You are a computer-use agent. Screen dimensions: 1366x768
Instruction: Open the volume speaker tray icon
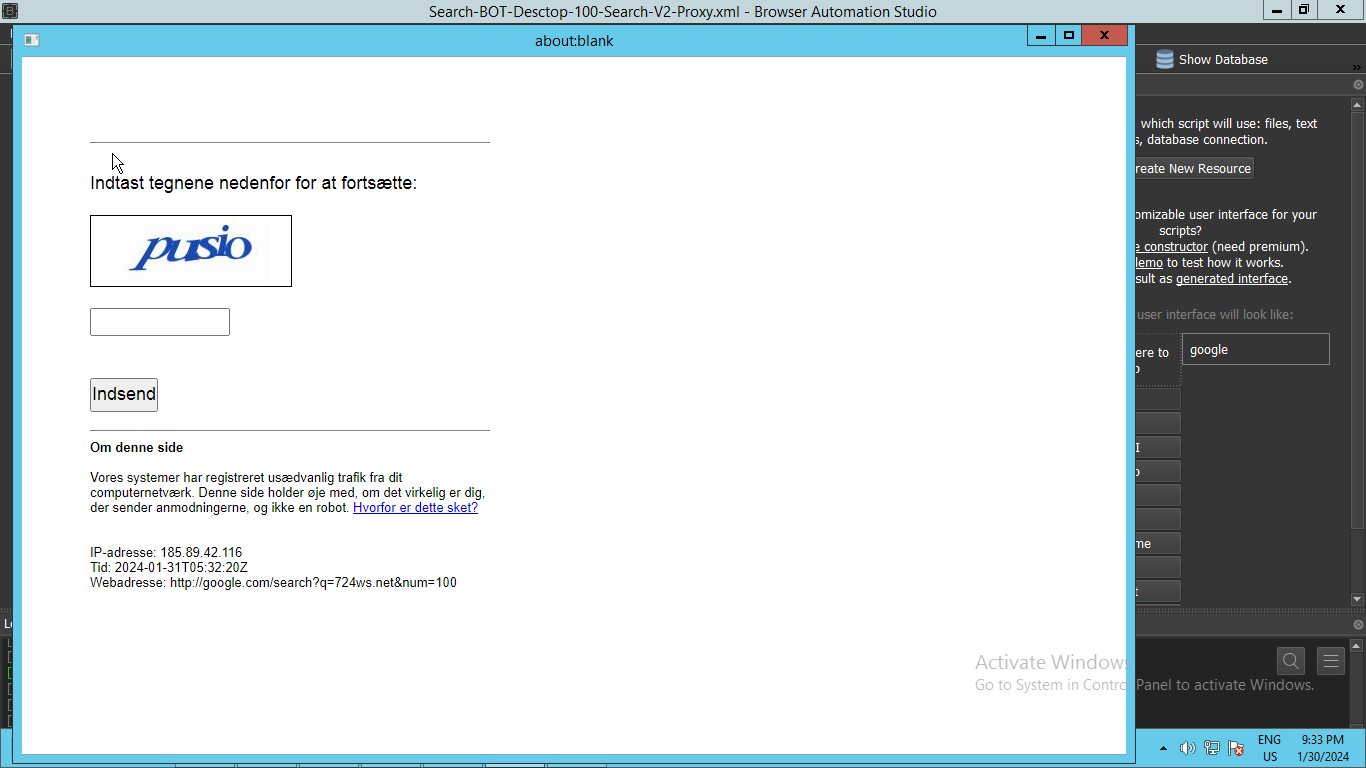coord(1187,748)
